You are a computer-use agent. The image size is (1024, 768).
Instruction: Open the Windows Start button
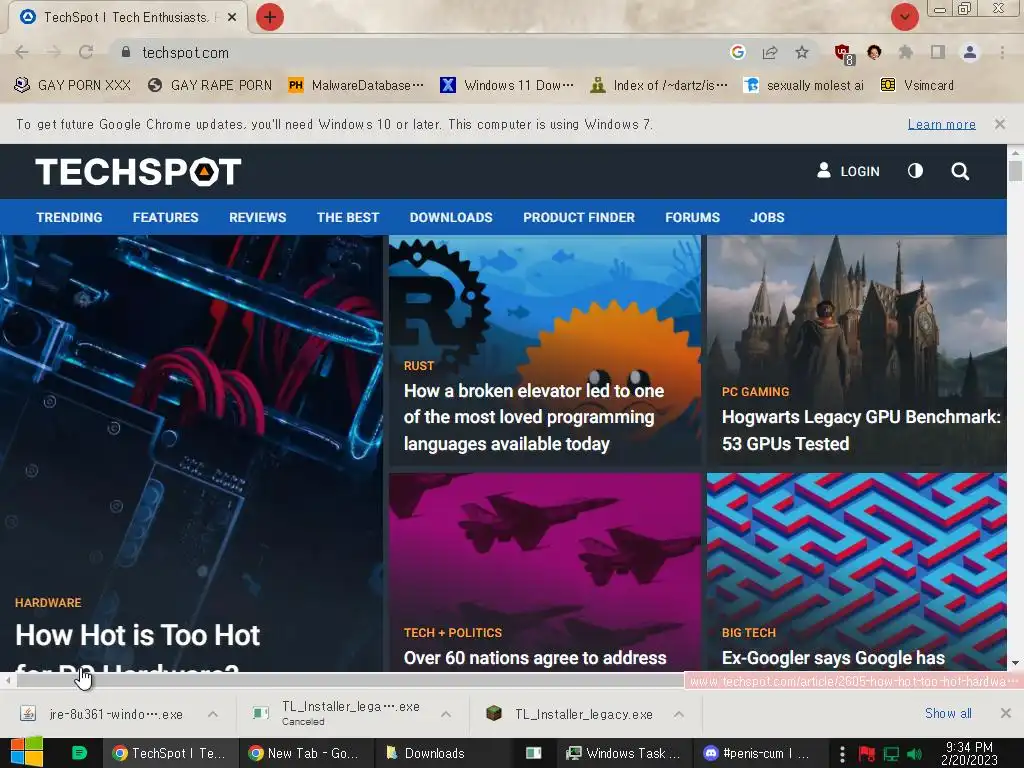[26, 752]
